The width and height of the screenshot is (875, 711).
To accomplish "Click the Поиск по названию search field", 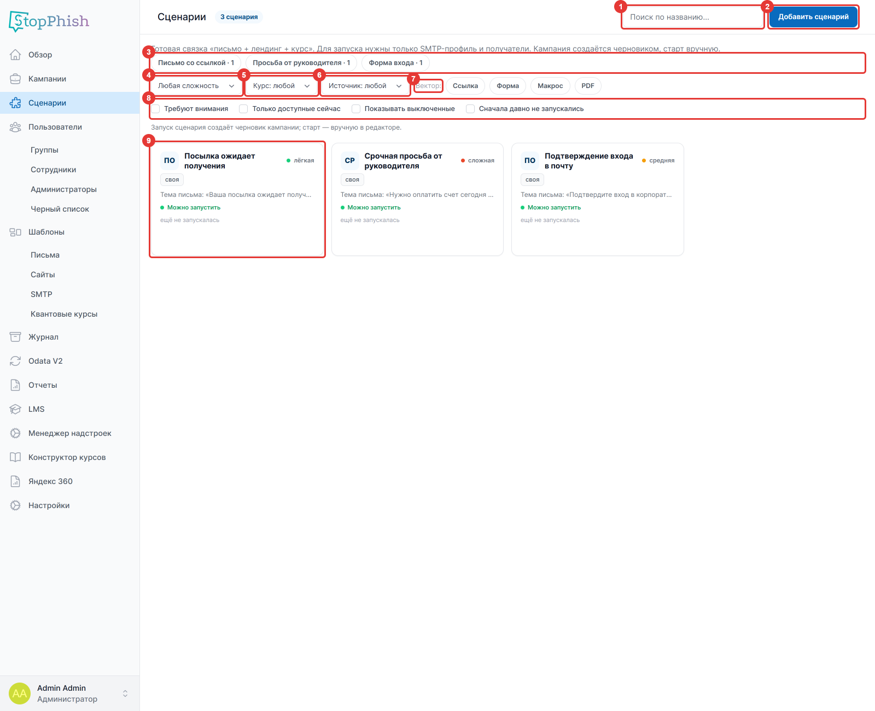I will click(693, 17).
